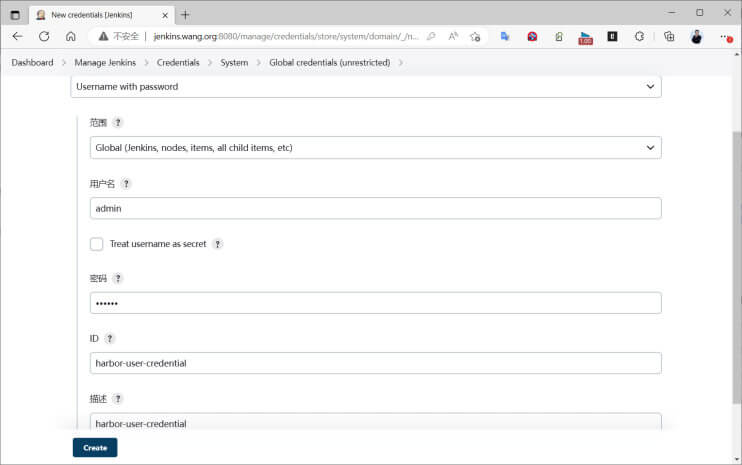This screenshot has height=465, width=742.
Task: Open the browser settings and more menu
Action: [x=726, y=37]
